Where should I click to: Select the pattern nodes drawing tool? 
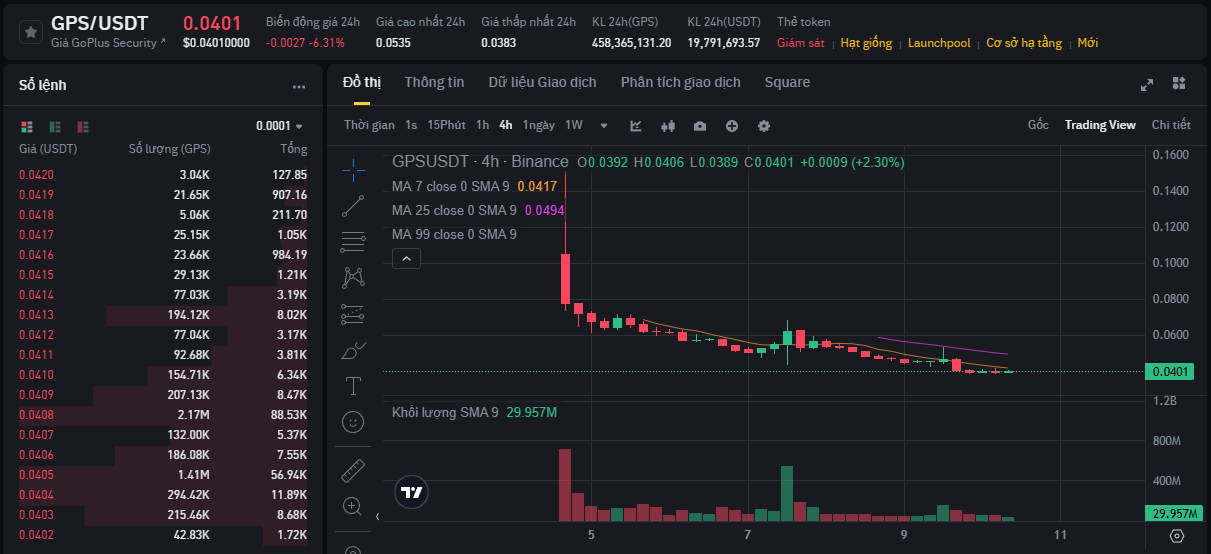coord(353,277)
